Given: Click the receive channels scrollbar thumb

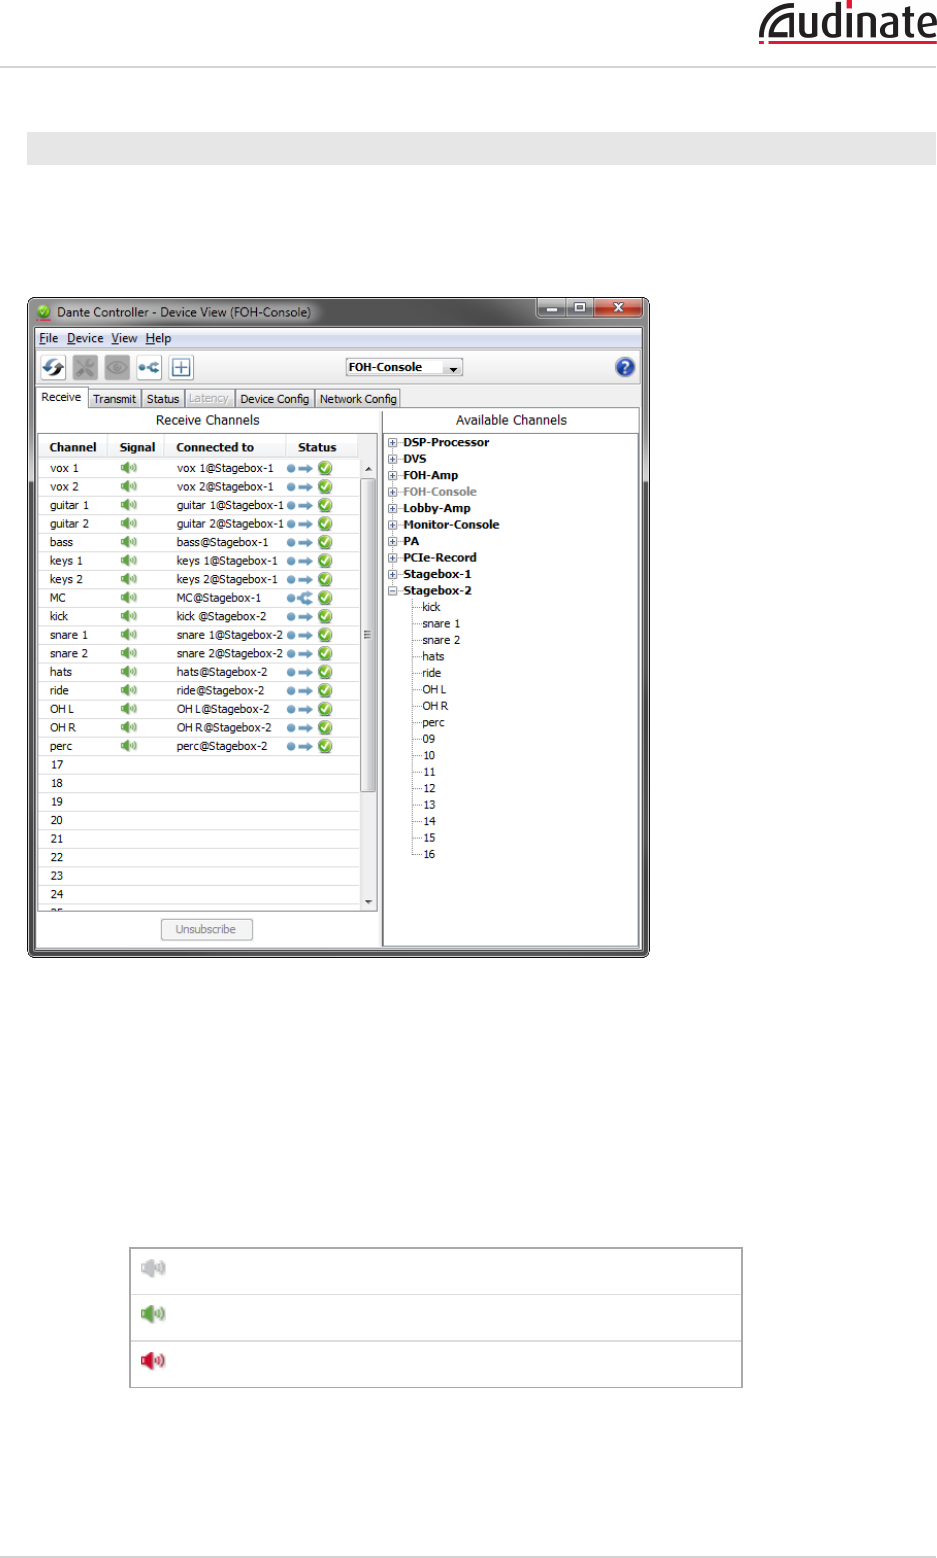Looking at the screenshot, I should tap(368, 634).
